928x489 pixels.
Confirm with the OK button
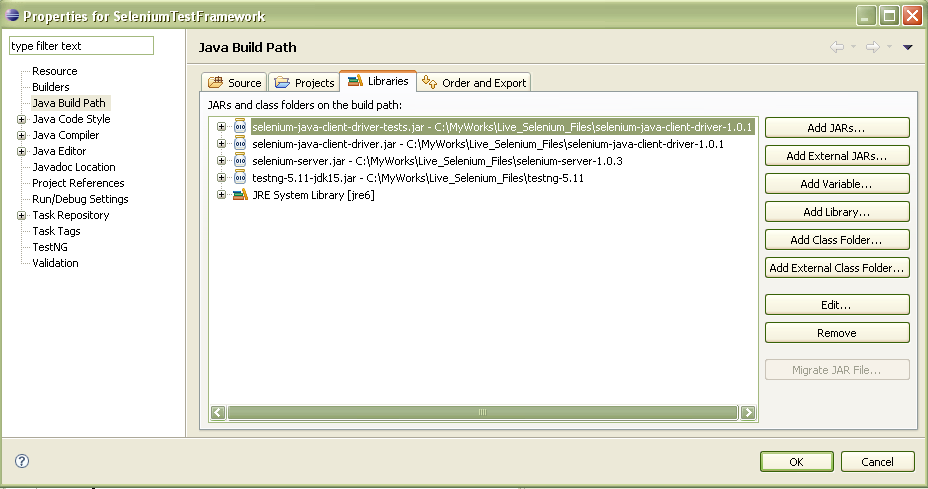point(797,462)
